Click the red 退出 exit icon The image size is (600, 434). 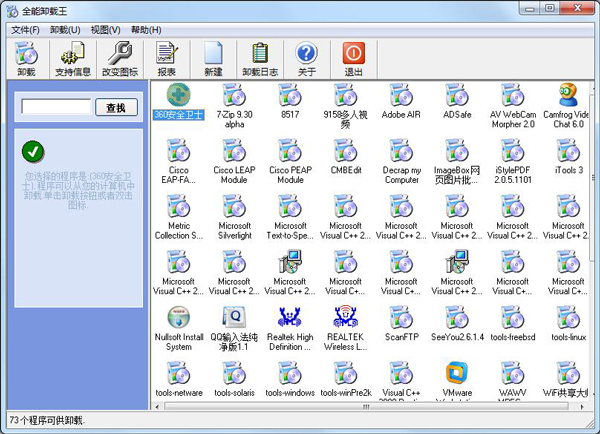point(354,58)
